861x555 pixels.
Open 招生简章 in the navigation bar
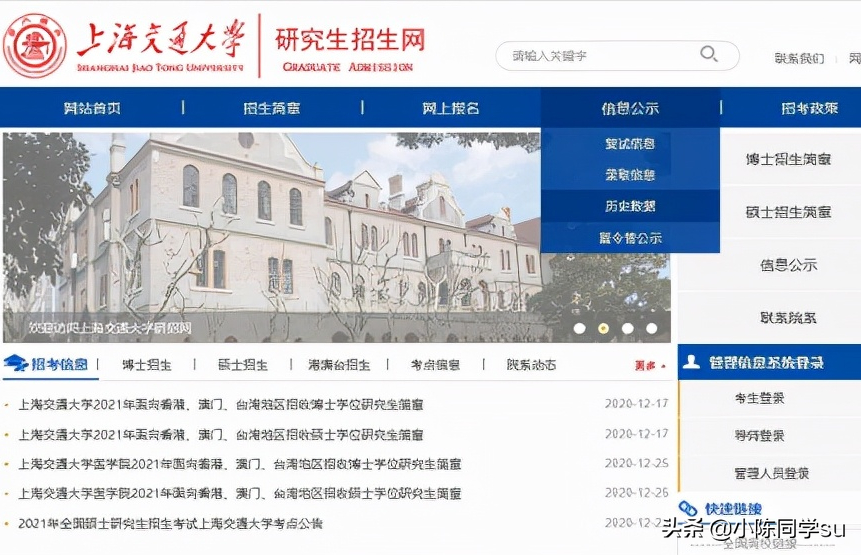coord(271,108)
